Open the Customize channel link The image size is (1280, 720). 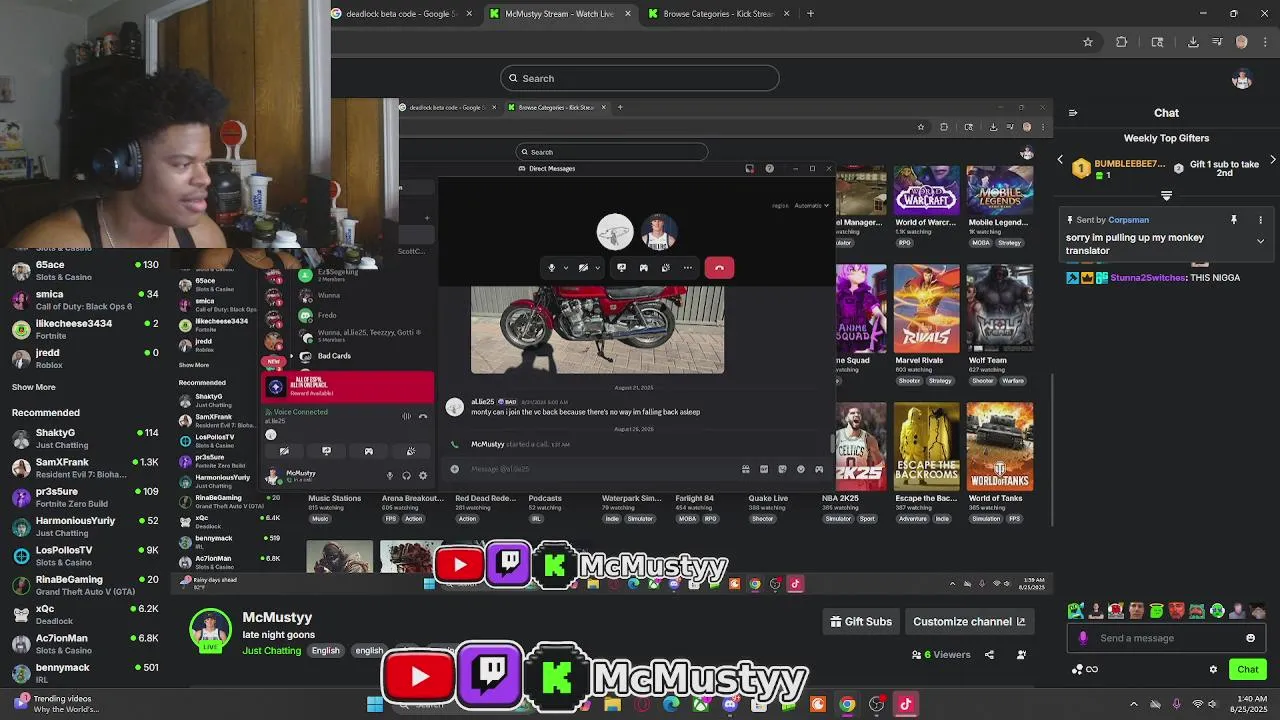click(969, 622)
